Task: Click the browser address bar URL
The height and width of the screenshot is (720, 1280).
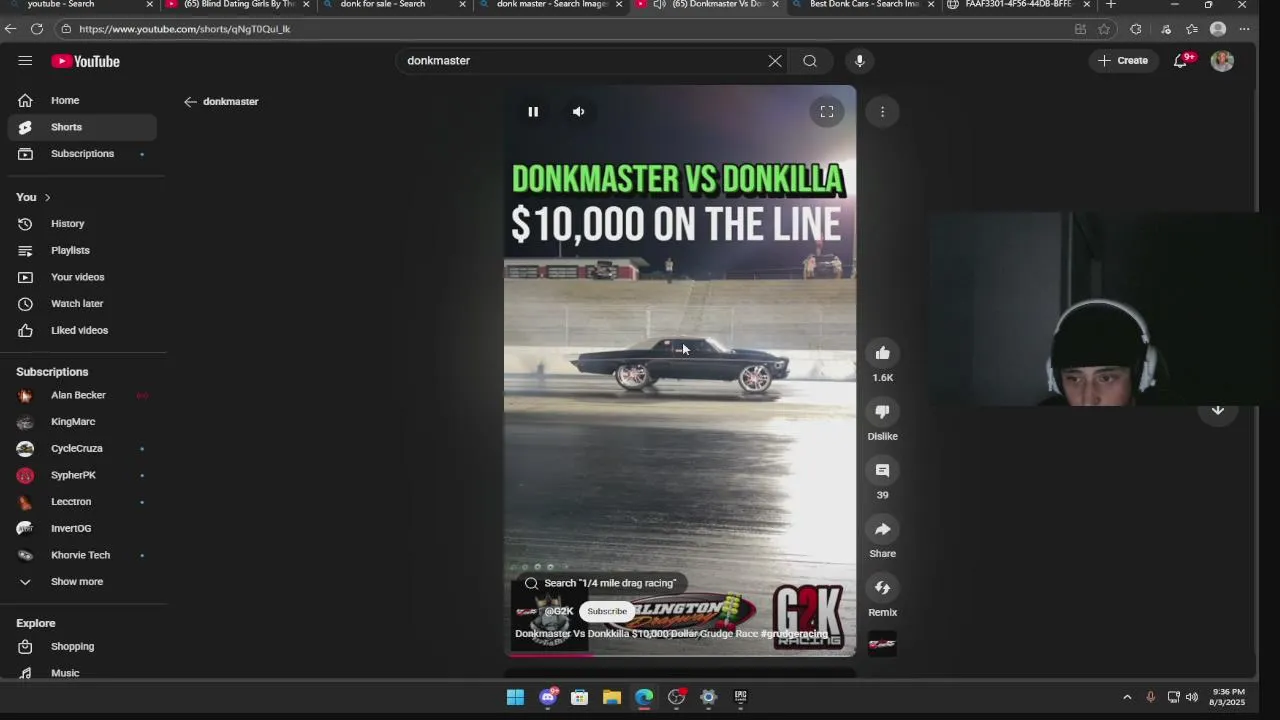Action: point(185,29)
